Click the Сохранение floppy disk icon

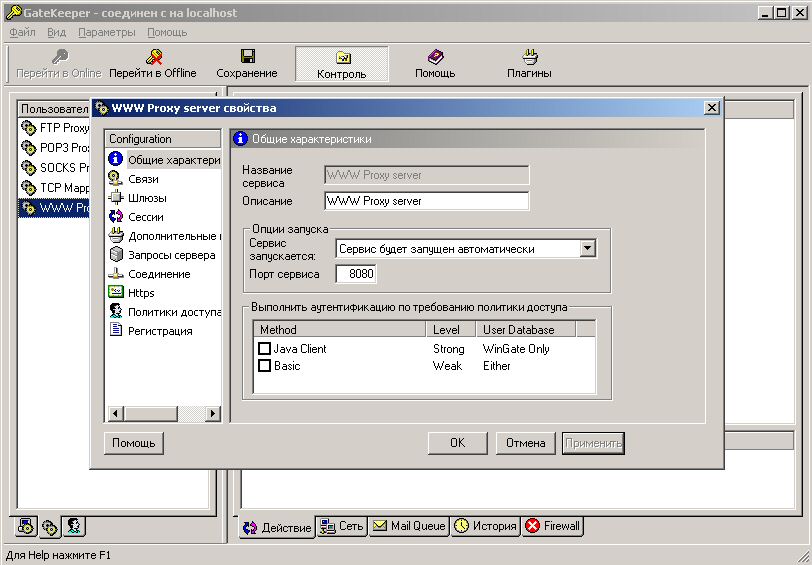[247, 56]
